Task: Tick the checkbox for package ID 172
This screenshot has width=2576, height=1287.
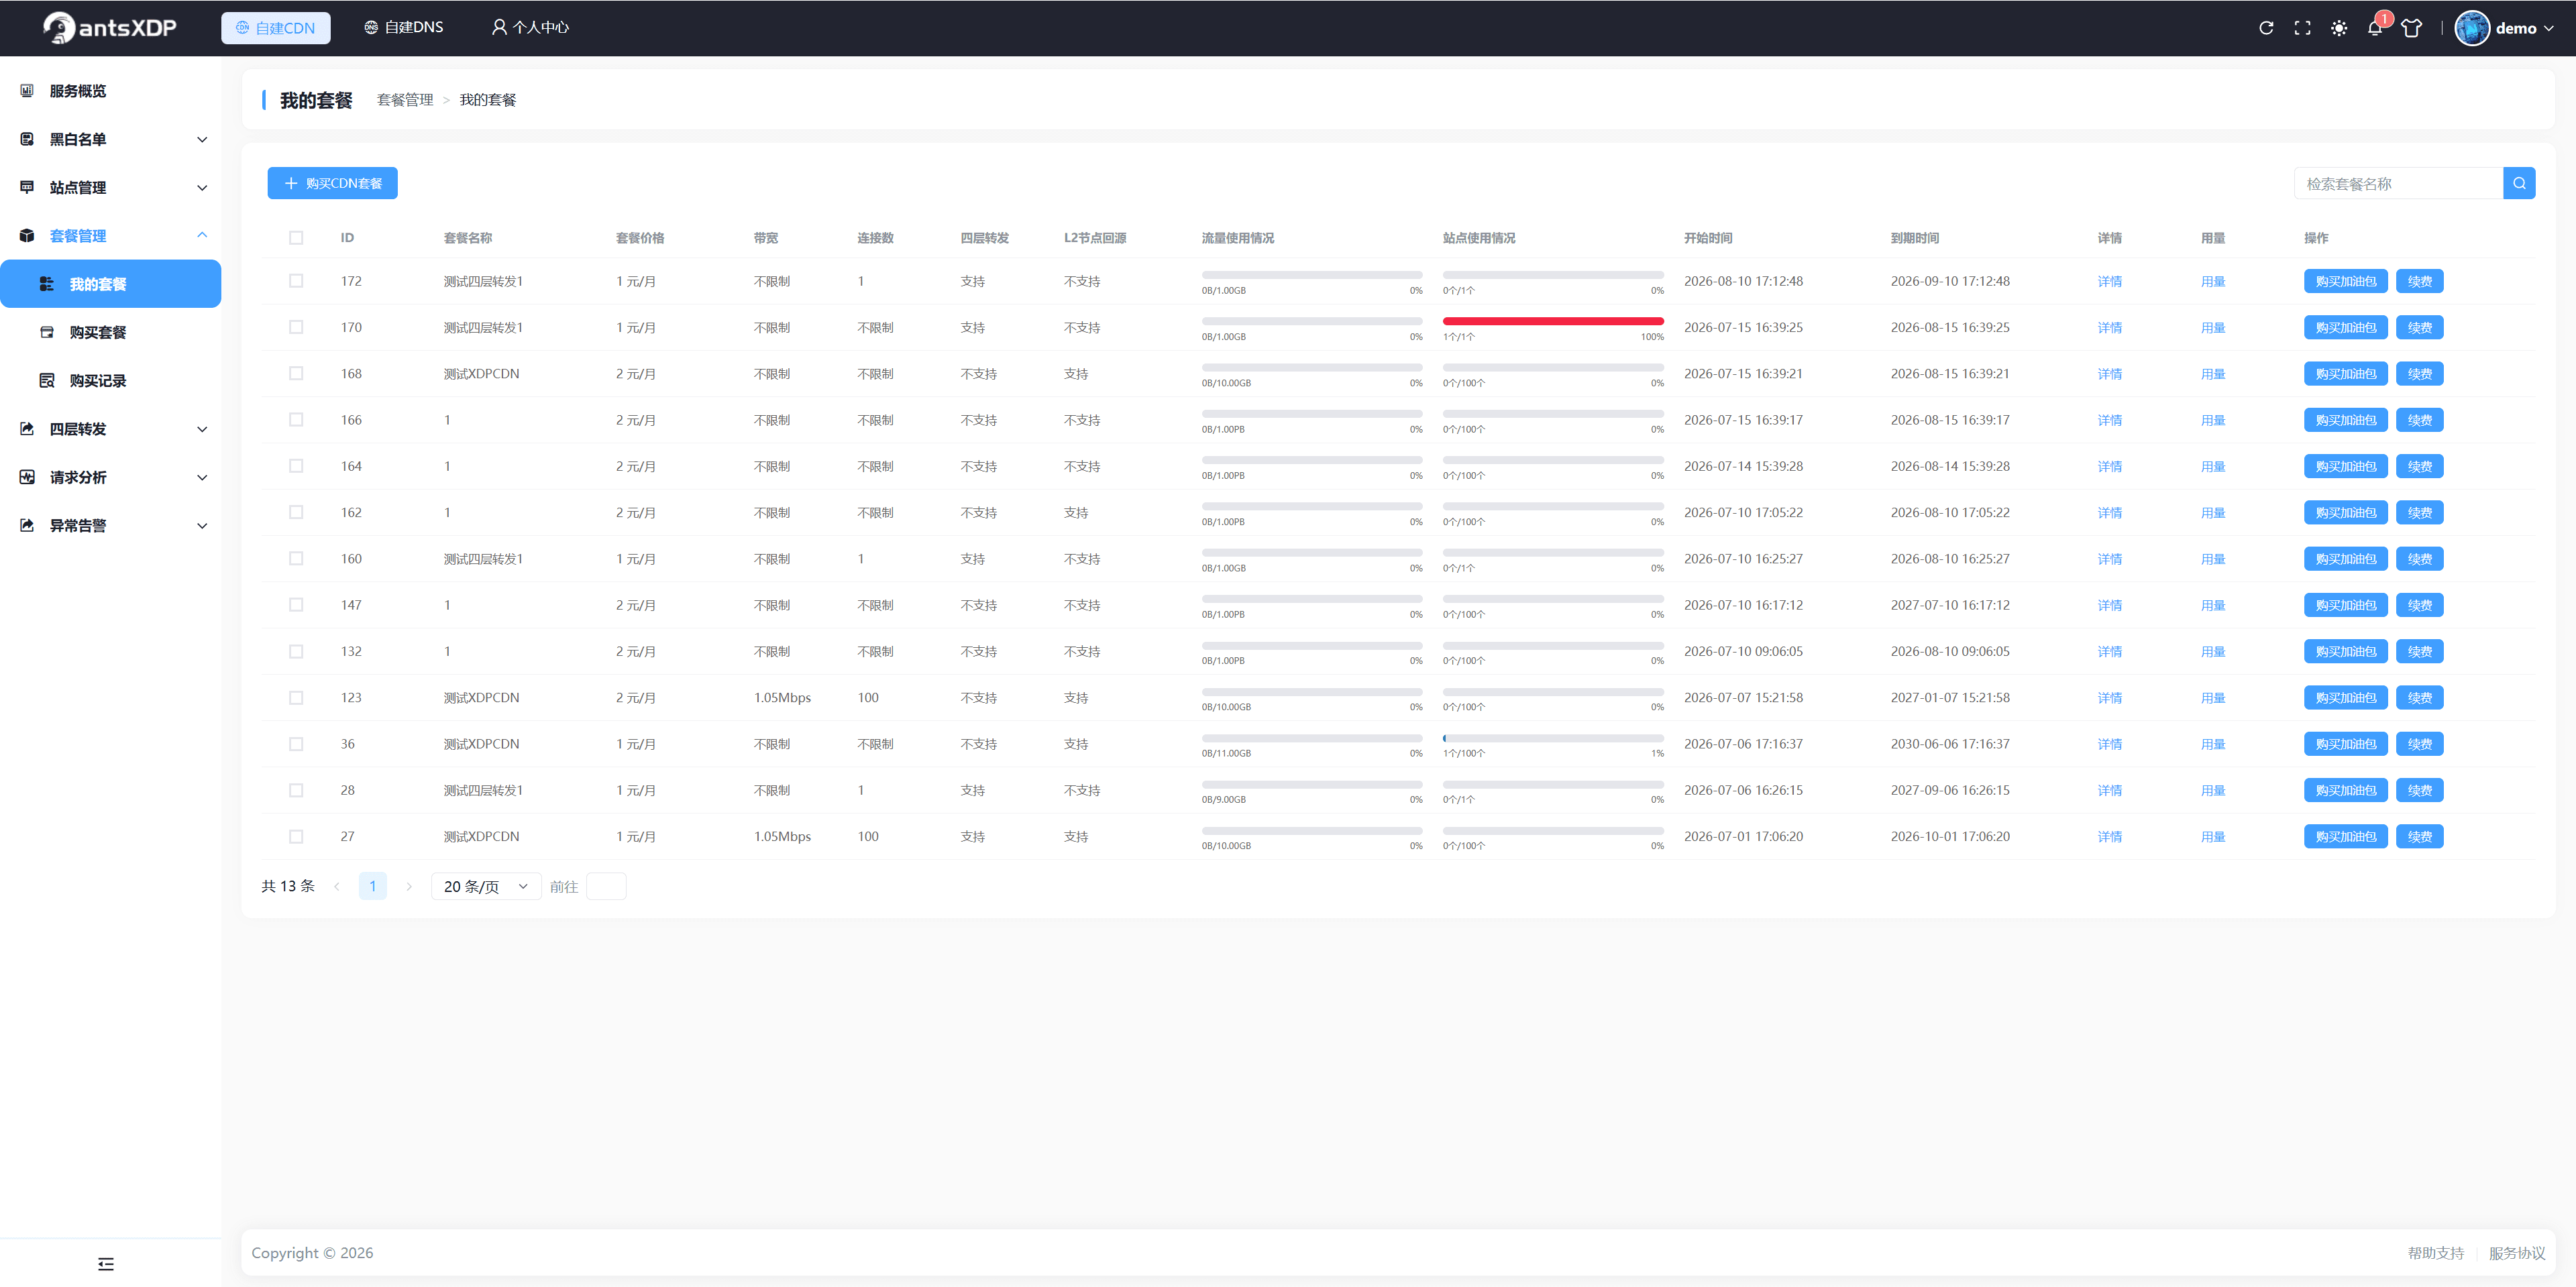Action: coord(296,281)
